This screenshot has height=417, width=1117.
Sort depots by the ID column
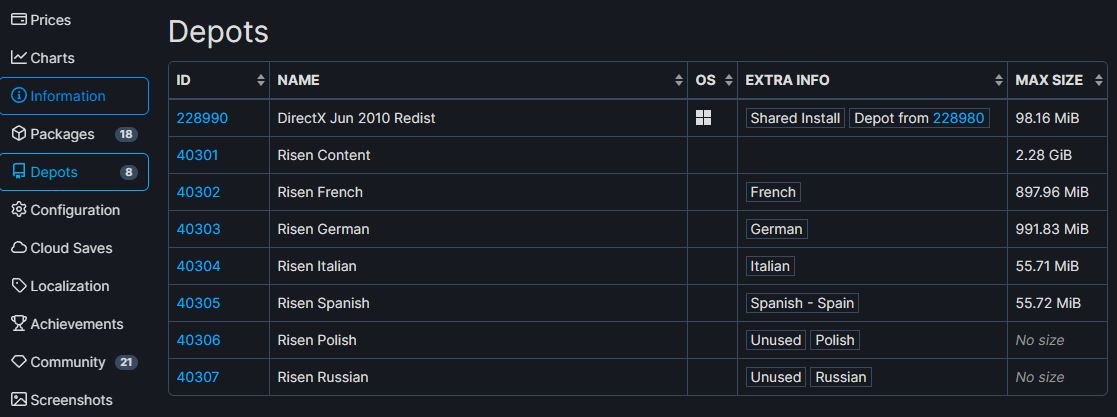(261, 80)
